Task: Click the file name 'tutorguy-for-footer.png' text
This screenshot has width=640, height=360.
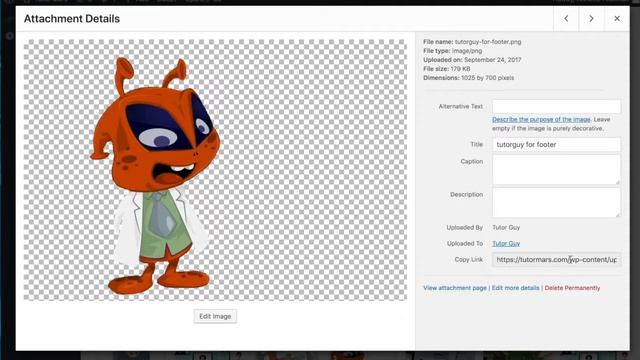Action: coord(488,42)
